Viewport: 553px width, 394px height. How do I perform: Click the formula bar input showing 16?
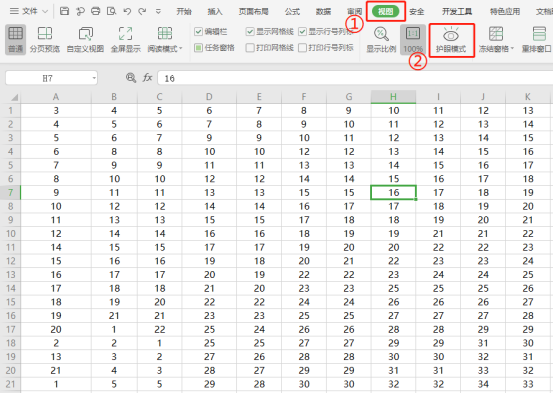point(355,78)
